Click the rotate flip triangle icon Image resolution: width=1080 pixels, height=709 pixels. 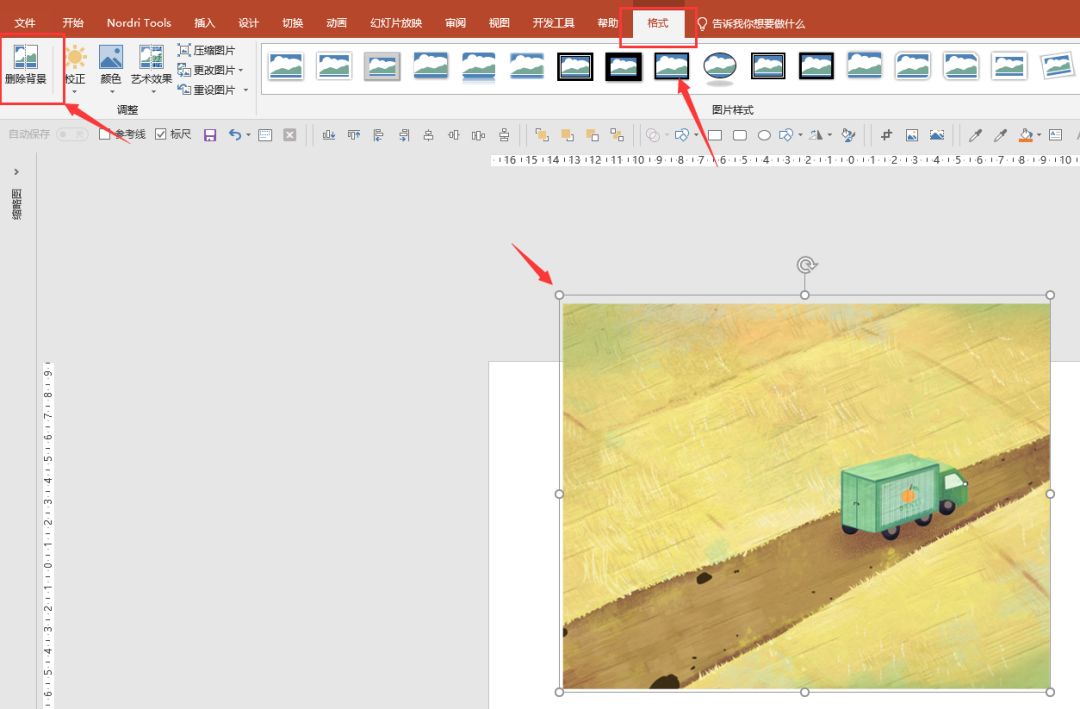(816, 135)
